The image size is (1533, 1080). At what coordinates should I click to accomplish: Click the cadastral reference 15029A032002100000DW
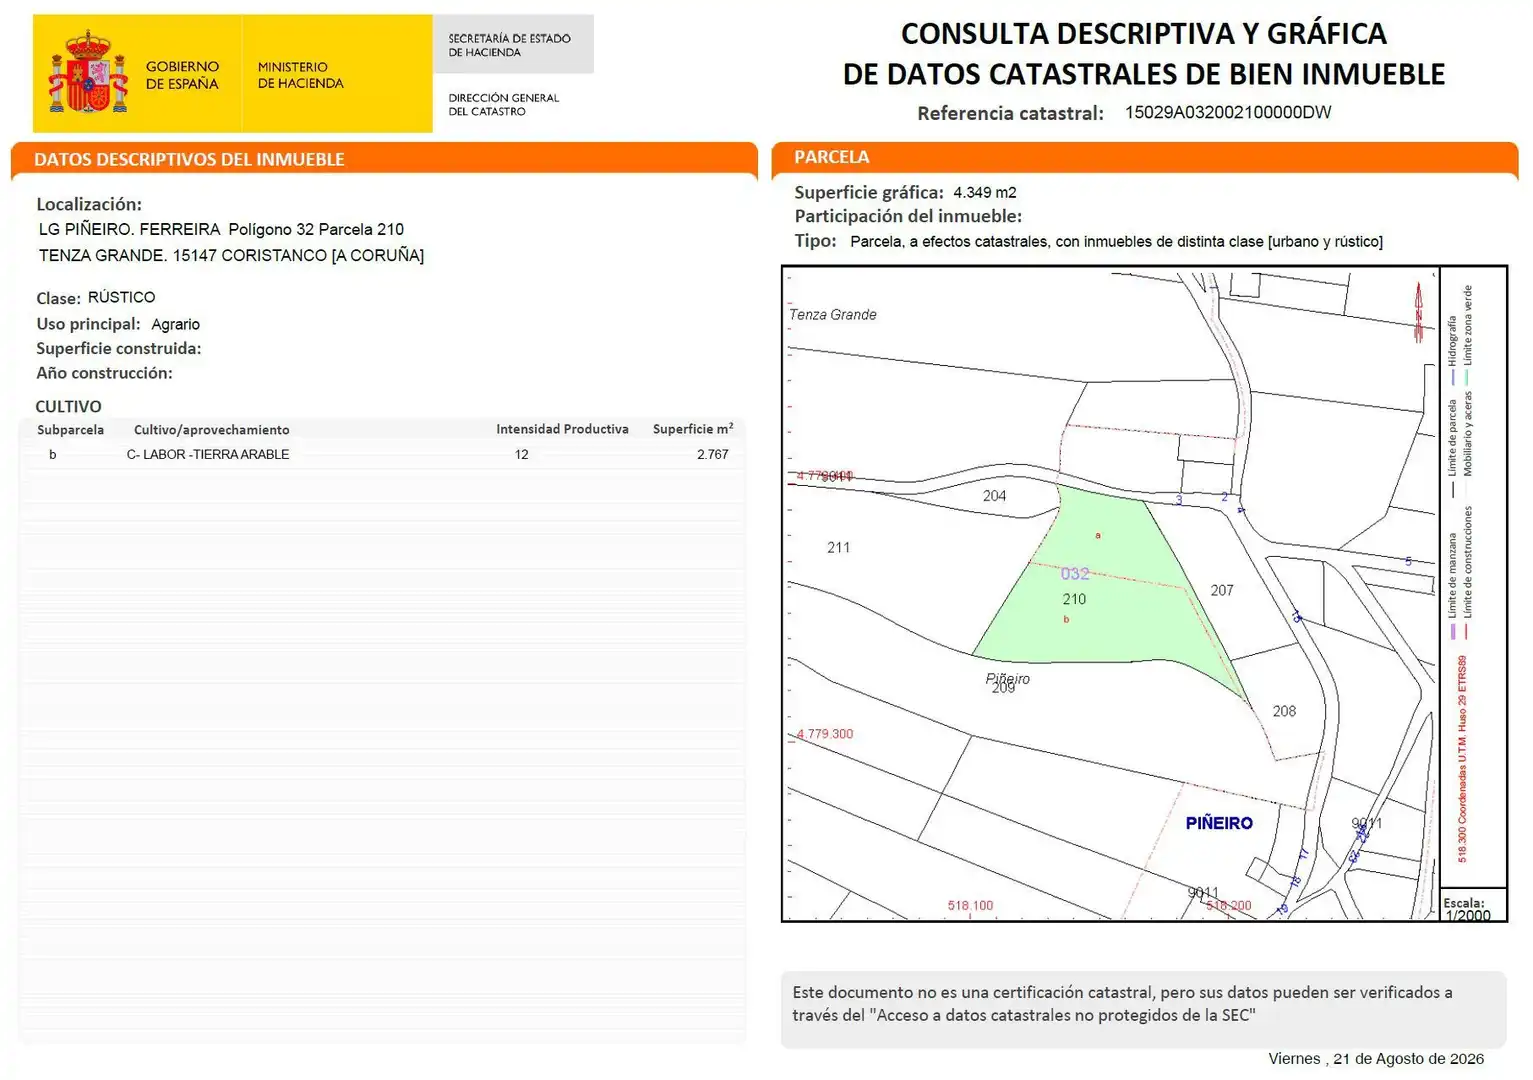[x=1228, y=112]
